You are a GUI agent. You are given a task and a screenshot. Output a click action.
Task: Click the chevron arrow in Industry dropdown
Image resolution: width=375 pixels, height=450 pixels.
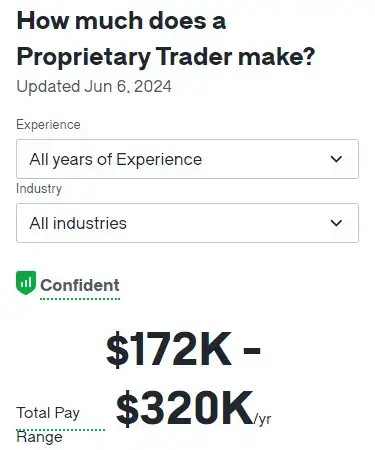point(336,223)
